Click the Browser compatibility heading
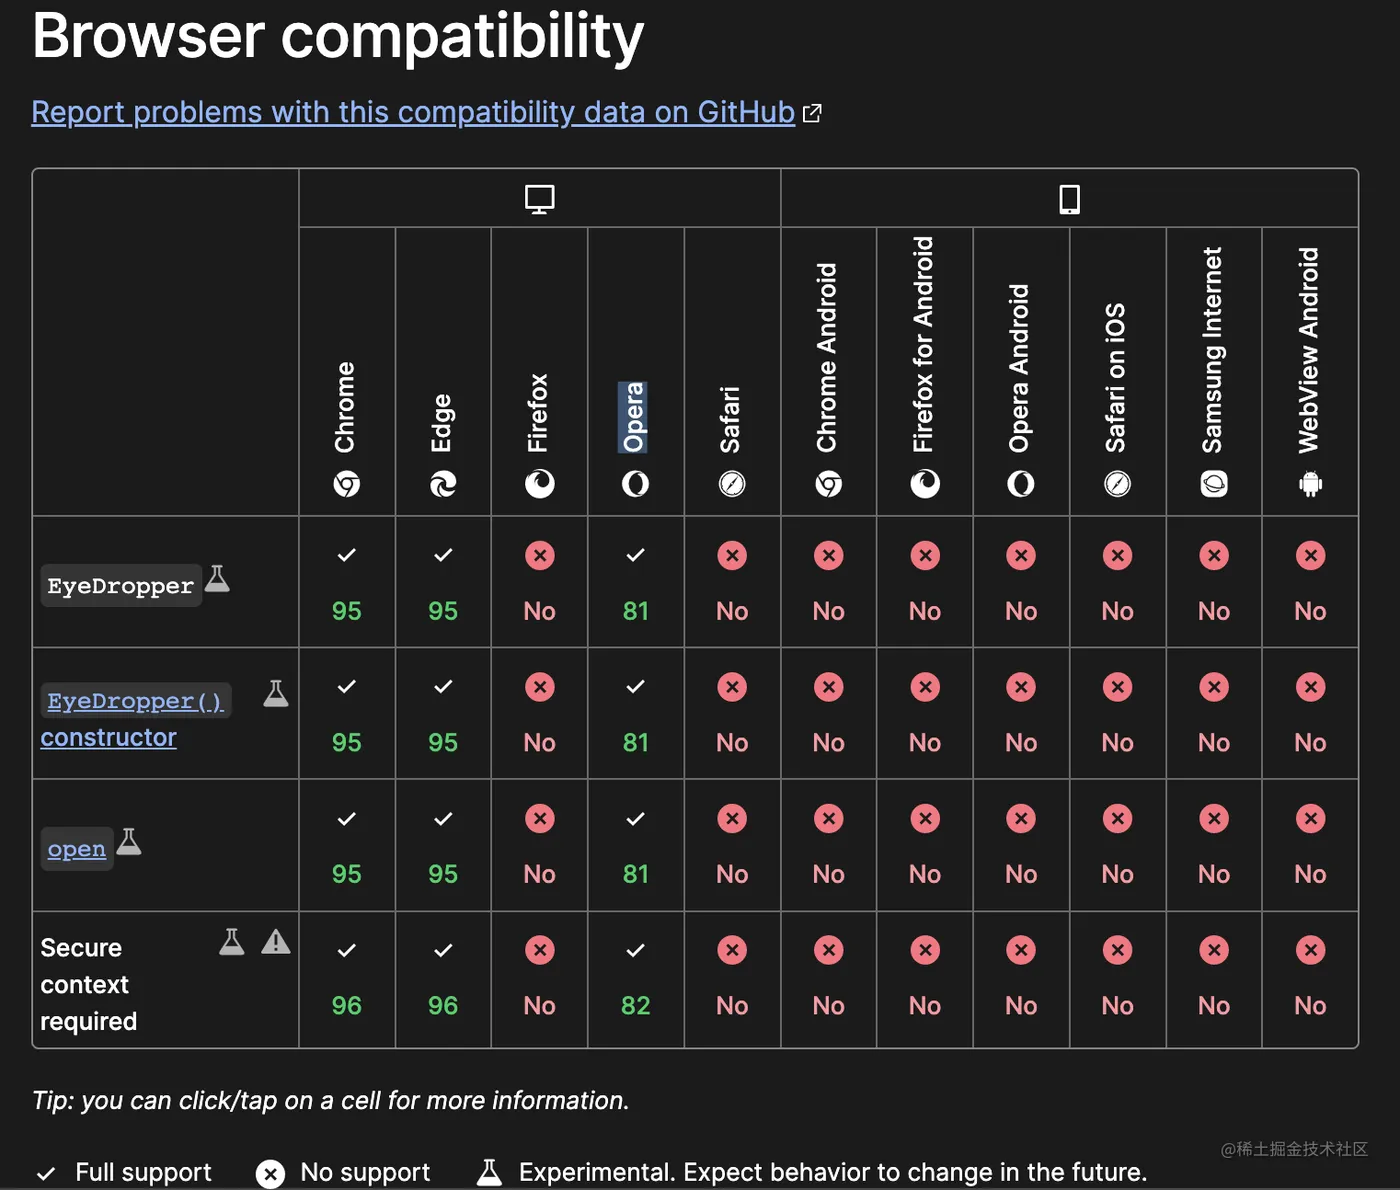1400x1190 pixels. click(x=338, y=36)
